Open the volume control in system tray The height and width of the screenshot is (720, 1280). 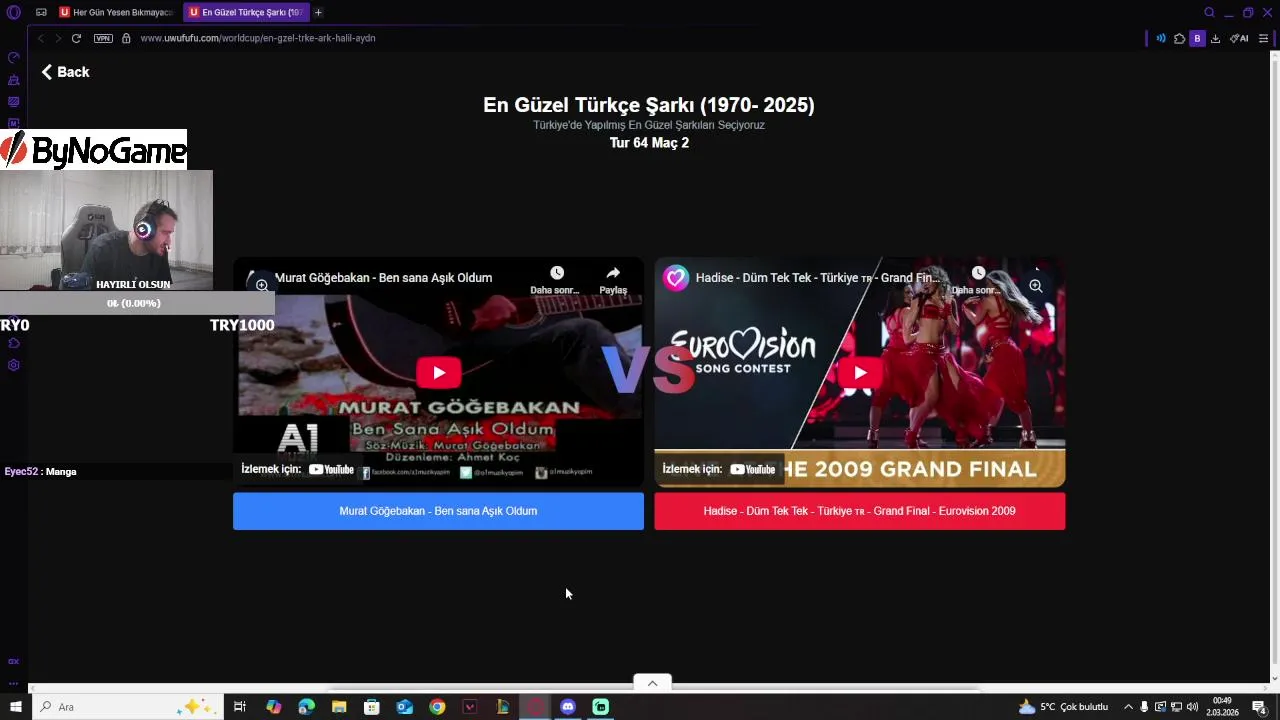1192,707
